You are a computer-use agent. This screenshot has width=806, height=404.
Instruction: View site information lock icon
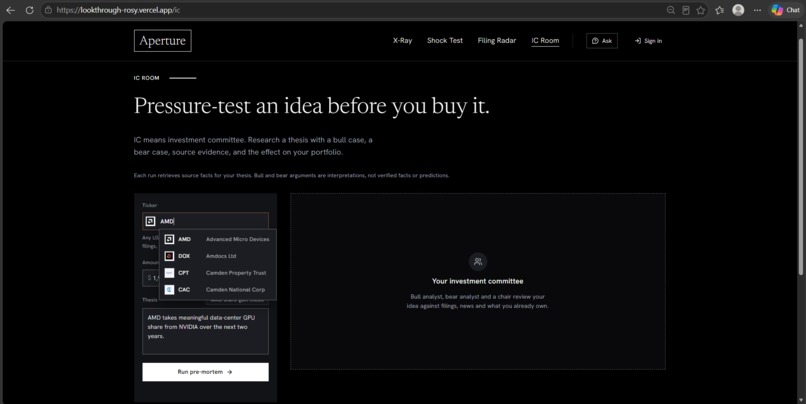pos(48,10)
